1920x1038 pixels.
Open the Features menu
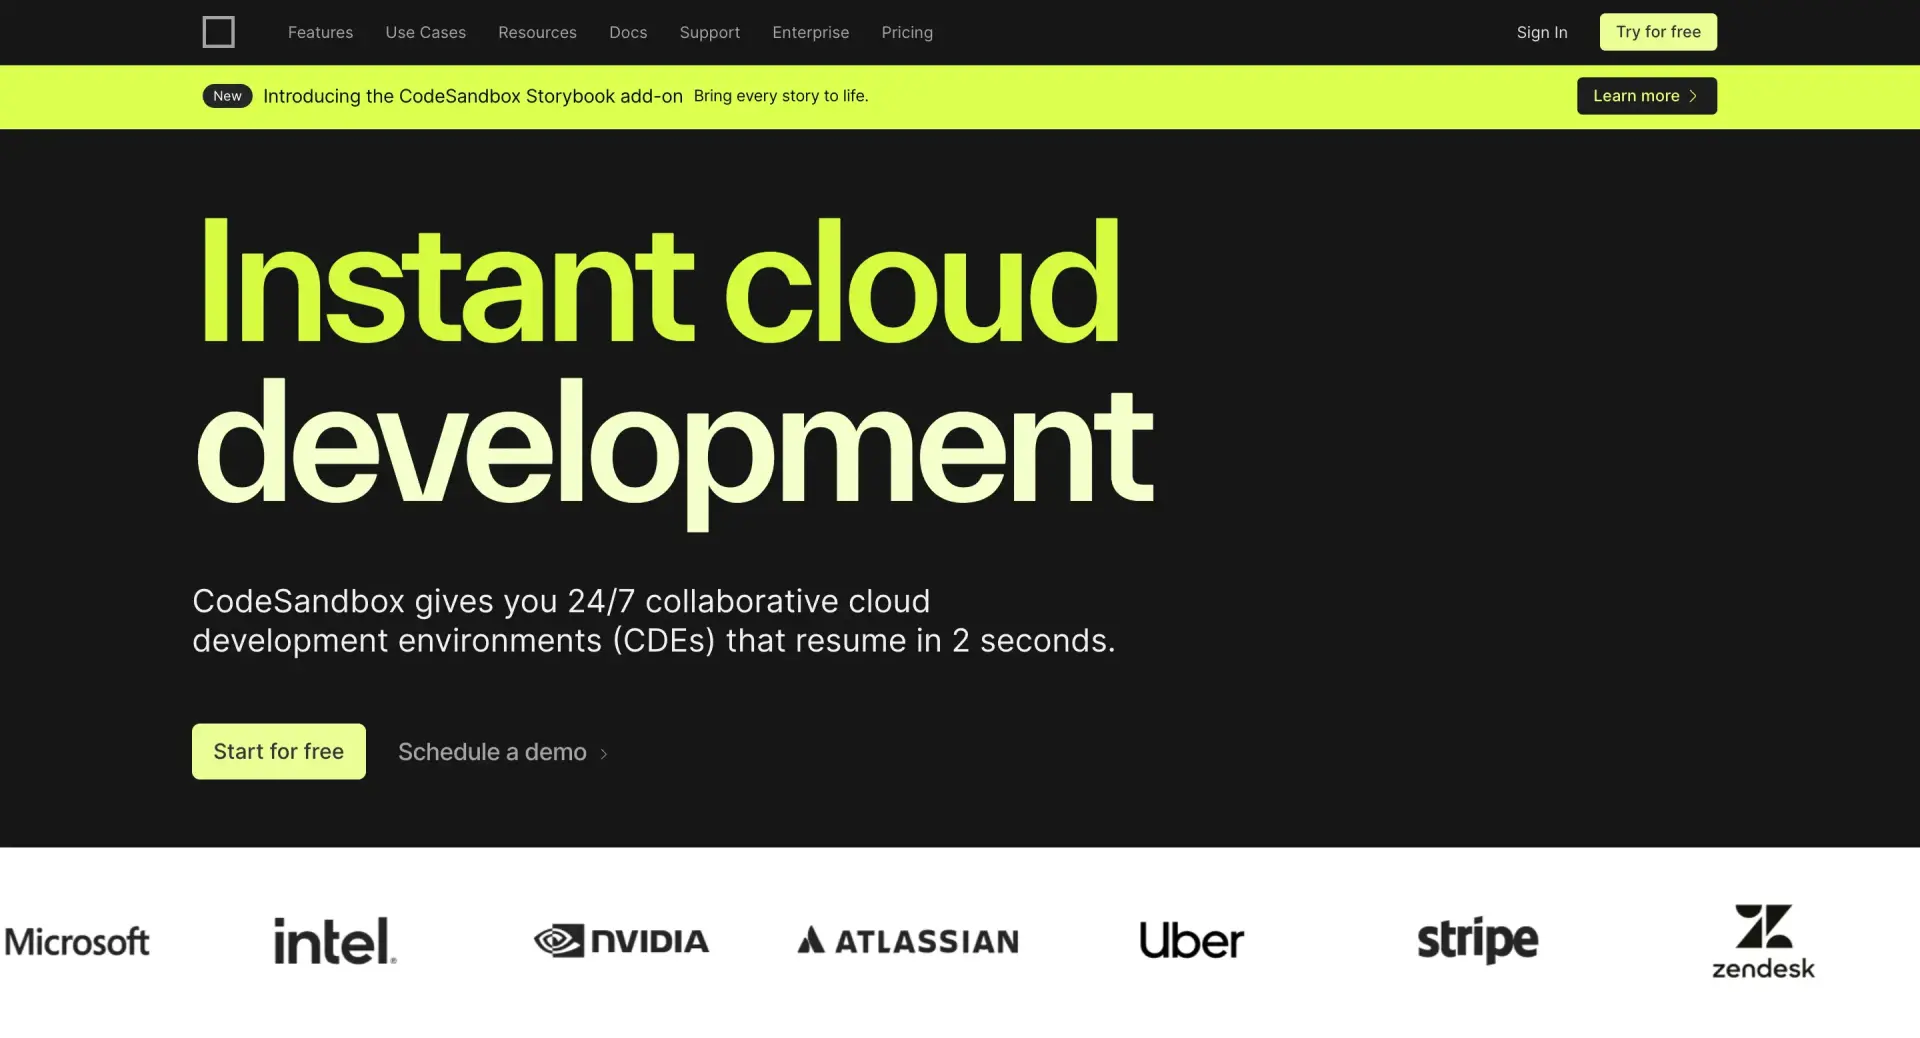coord(320,32)
